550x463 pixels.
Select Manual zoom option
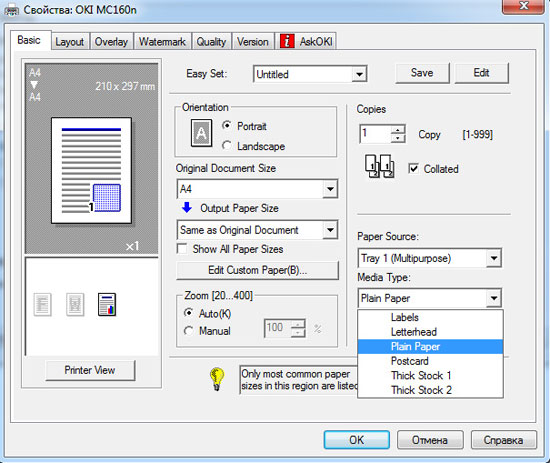[188, 330]
